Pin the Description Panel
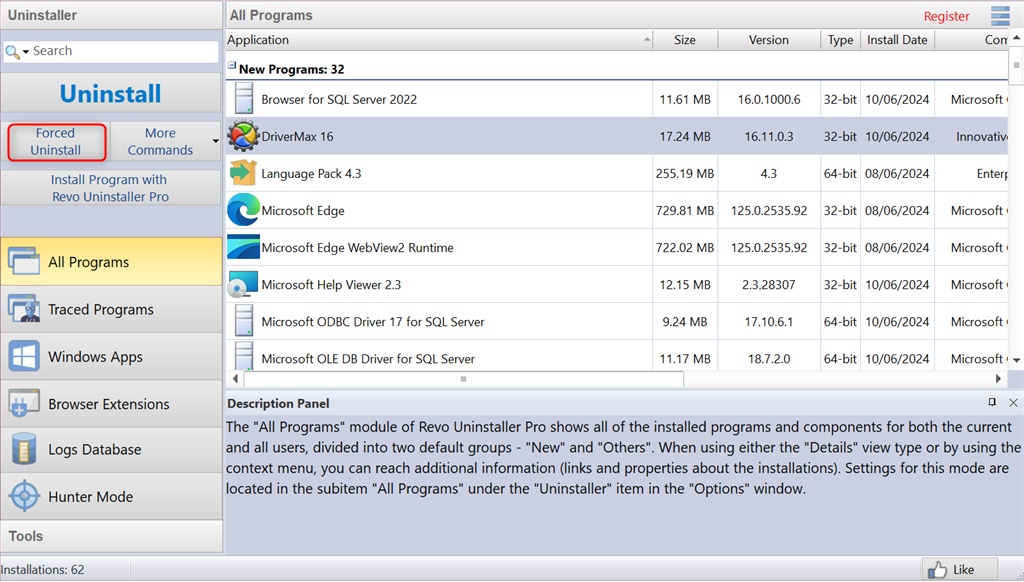This screenshot has height=582, width=1024. [x=992, y=403]
